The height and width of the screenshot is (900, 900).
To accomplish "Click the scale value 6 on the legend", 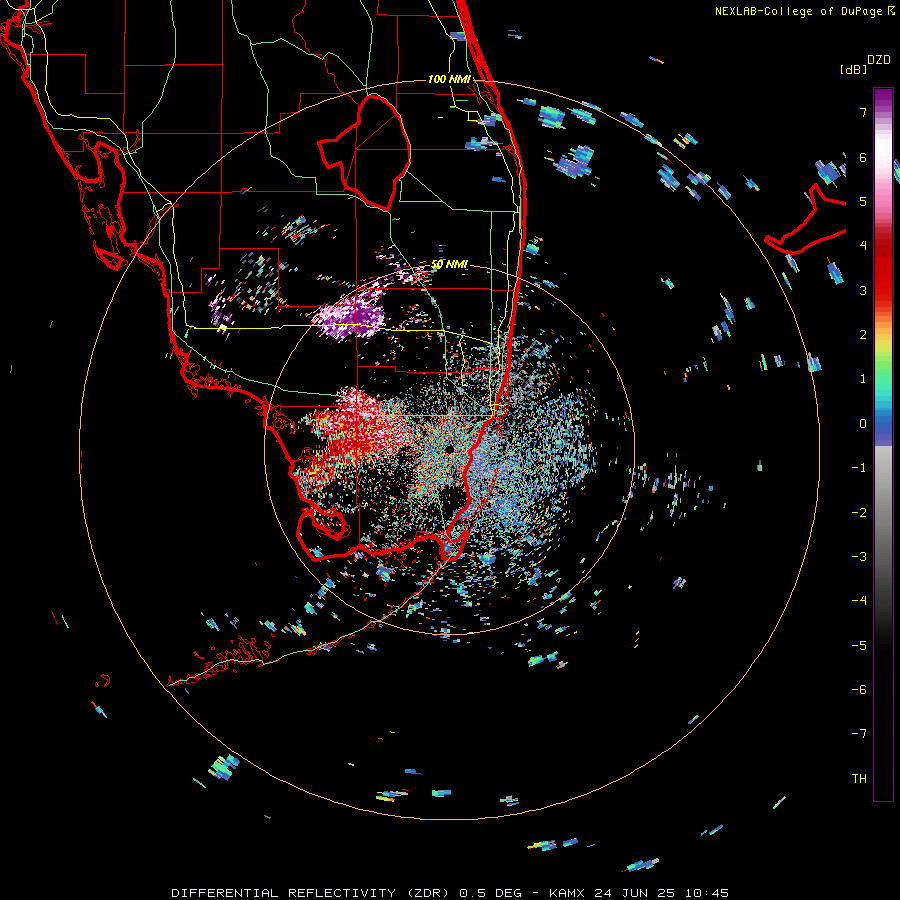I will pyautogui.click(x=863, y=157).
